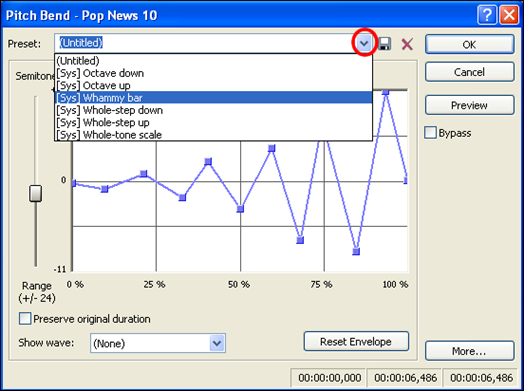Click the context help question mark icon
Screen dimensions: 524x391
coord(487,15)
